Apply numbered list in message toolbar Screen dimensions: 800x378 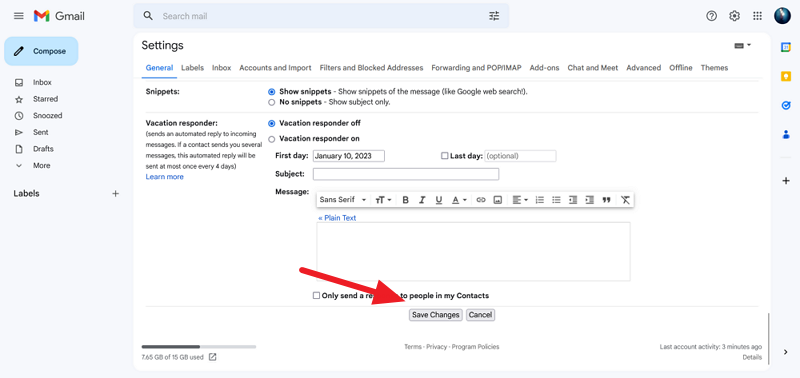pos(539,200)
